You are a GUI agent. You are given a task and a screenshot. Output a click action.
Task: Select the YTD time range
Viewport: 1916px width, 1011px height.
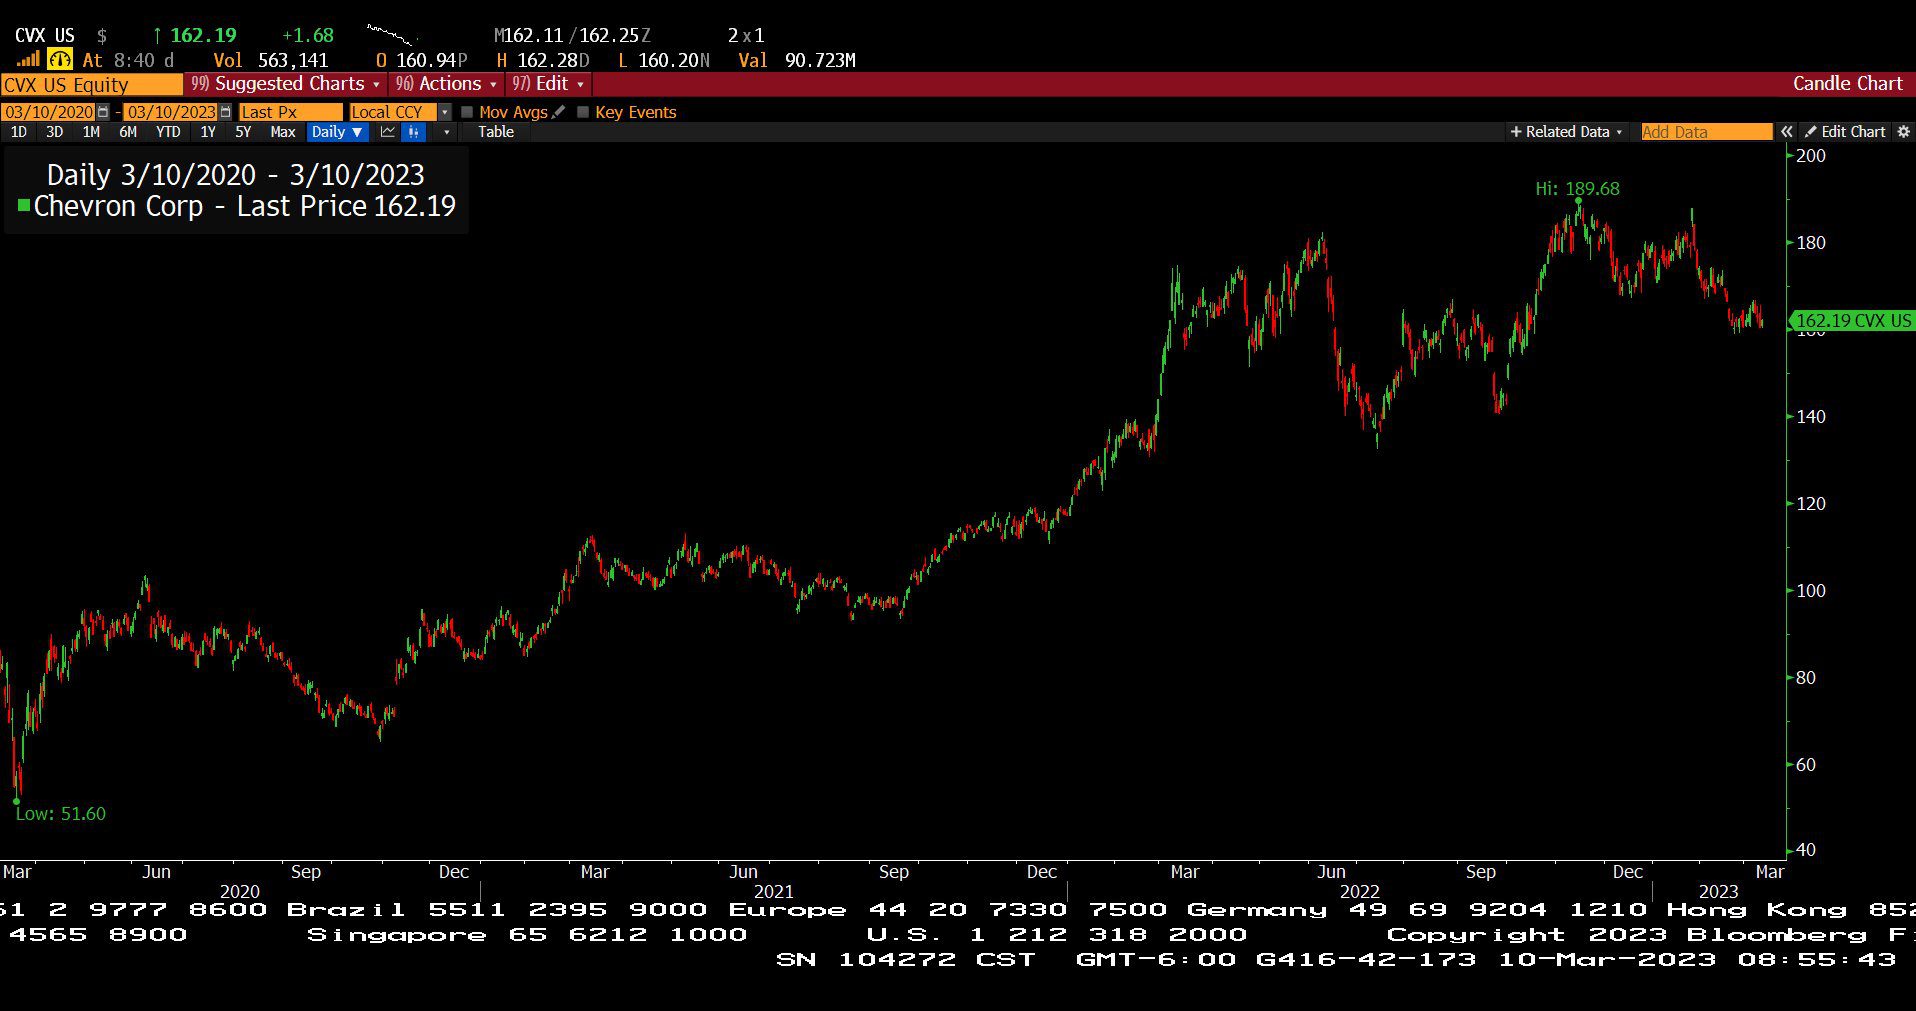click(x=168, y=132)
